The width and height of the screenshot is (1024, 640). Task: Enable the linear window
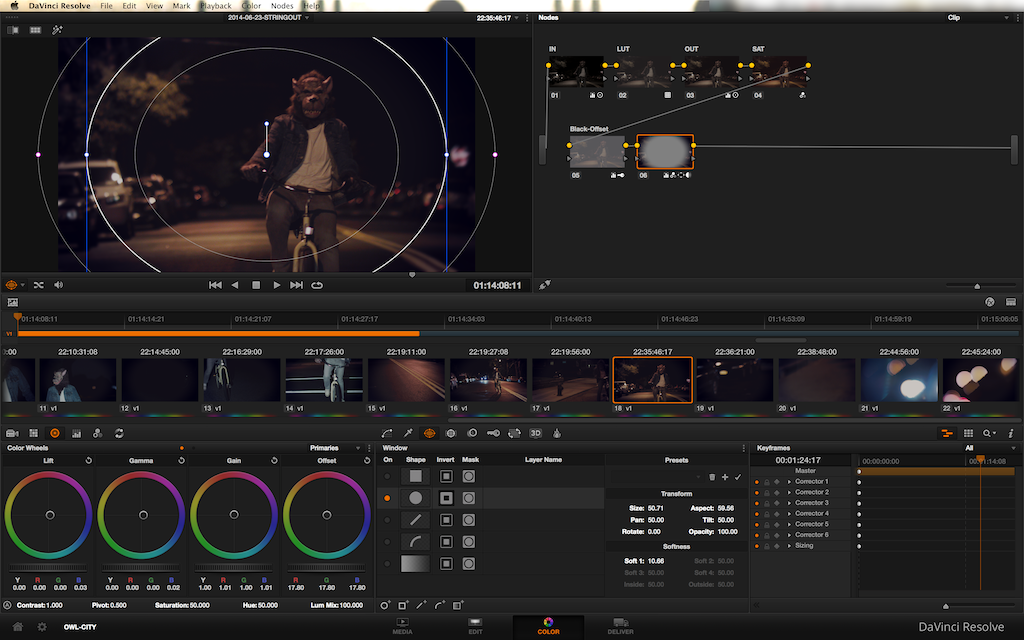pyautogui.click(x=387, y=476)
